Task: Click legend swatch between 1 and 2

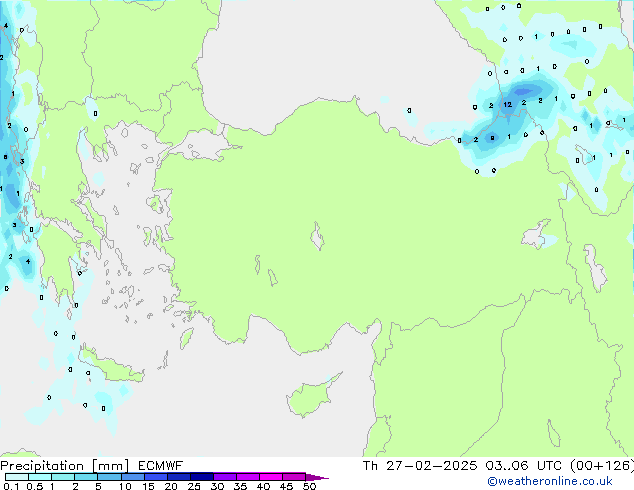Action: click(63, 477)
